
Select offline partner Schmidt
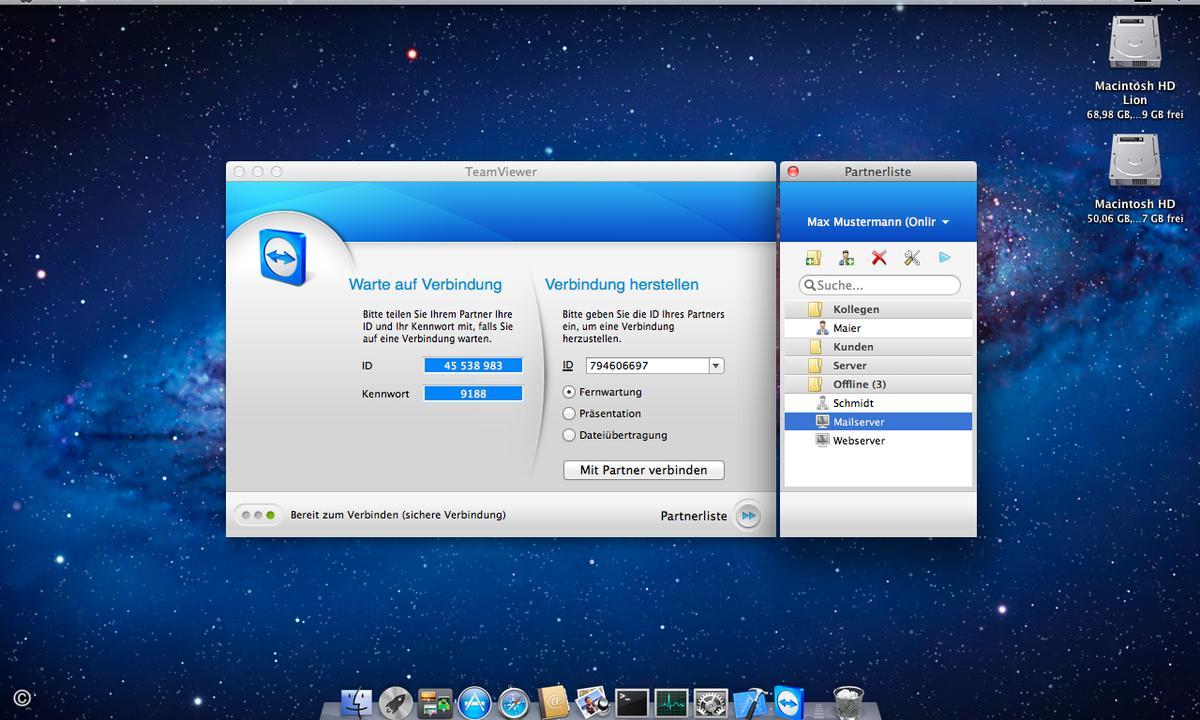[x=878, y=403]
